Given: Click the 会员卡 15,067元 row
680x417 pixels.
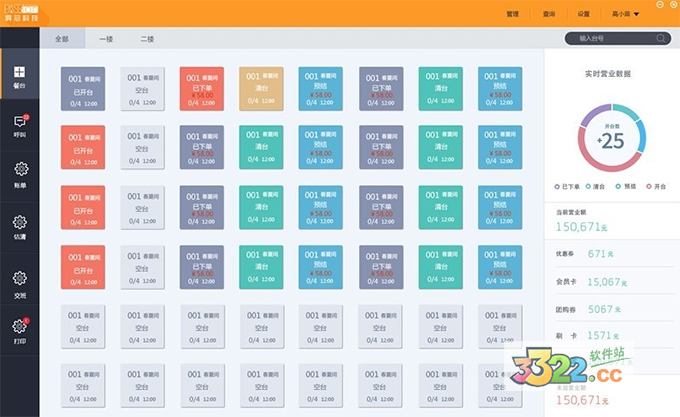Looking at the screenshot, I should click(614, 282).
